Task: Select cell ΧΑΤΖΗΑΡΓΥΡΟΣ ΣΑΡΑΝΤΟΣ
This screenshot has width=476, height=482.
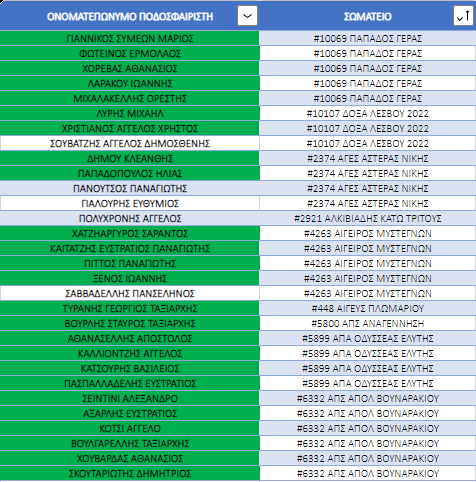Action: pyautogui.click(x=130, y=233)
